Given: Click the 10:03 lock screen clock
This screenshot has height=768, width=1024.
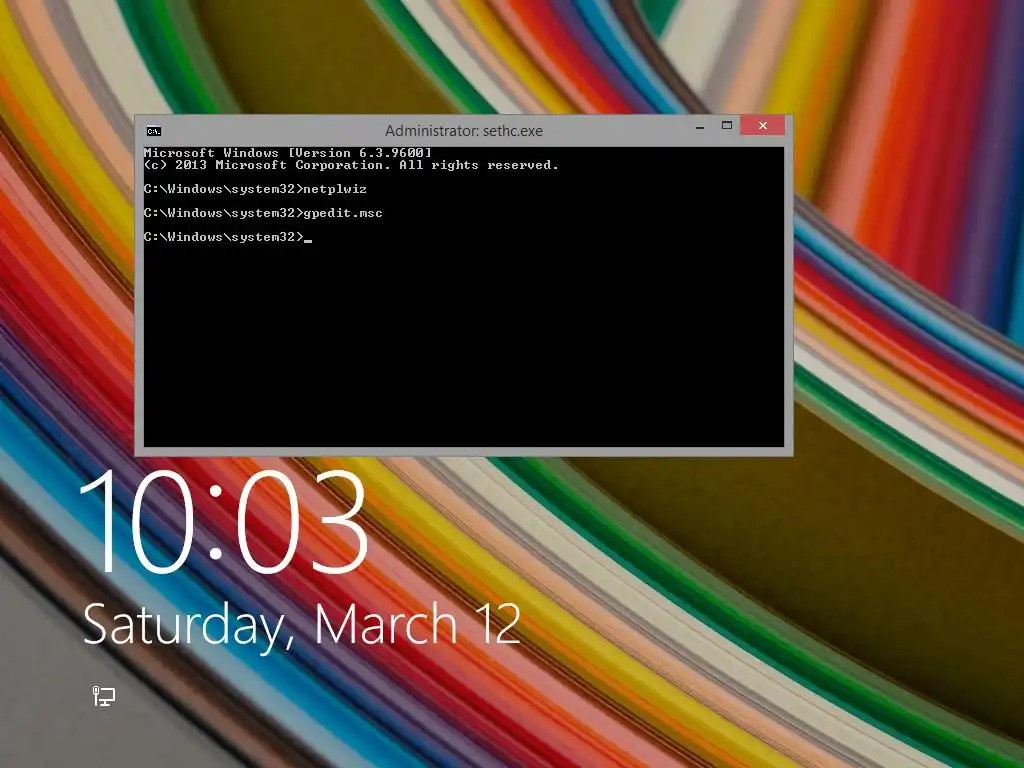Looking at the screenshot, I should [223, 522].
